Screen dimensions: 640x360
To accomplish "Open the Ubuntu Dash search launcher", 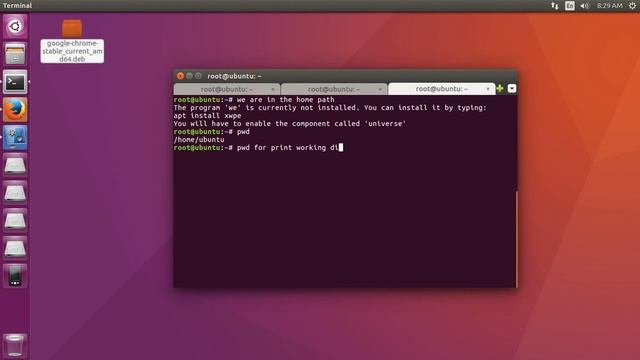I will point(15,27).
